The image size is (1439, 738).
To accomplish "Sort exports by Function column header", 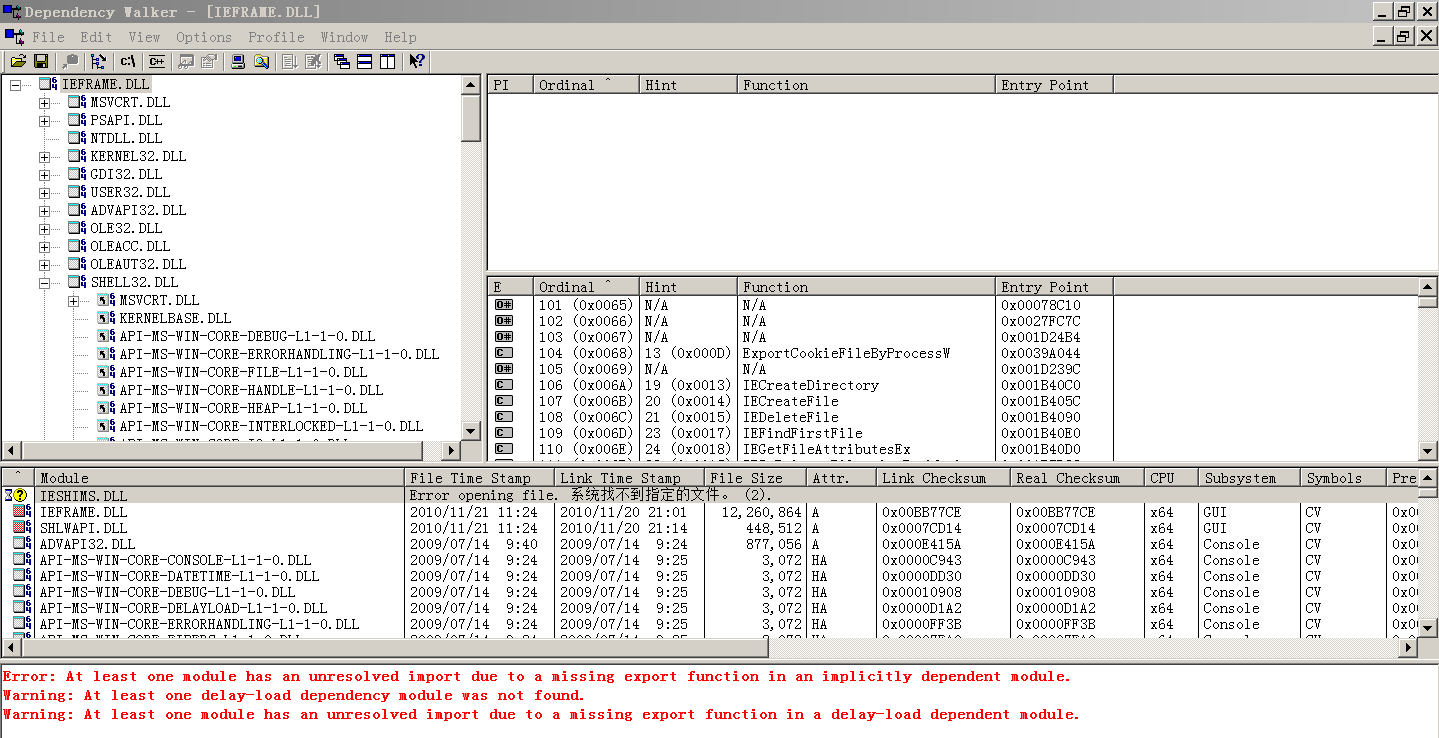I will tap(866, 287).
